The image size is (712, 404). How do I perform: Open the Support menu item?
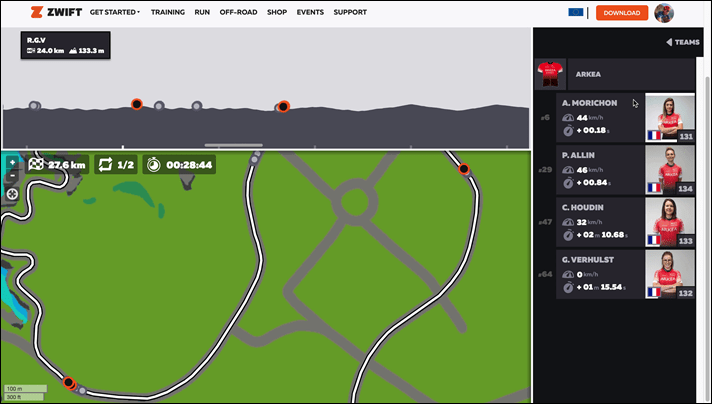click(350, 12)
